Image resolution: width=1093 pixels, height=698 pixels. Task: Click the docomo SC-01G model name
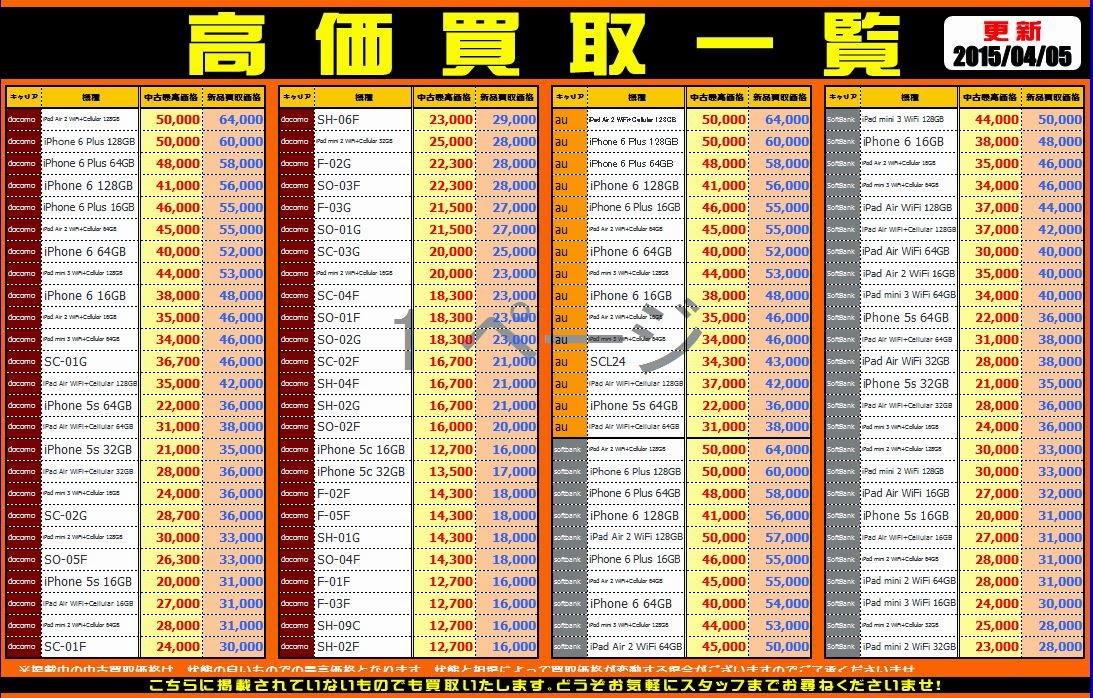pyautogui.click(x=66, y=362)
